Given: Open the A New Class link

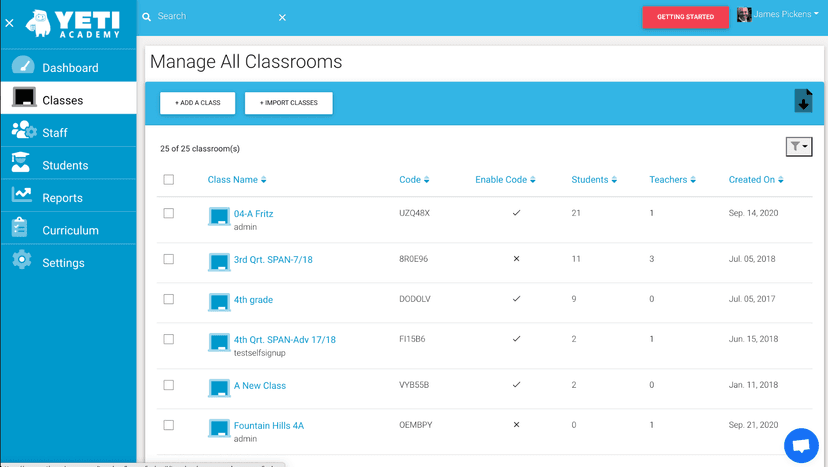Looking at the screenshot, I should point(260,386).
